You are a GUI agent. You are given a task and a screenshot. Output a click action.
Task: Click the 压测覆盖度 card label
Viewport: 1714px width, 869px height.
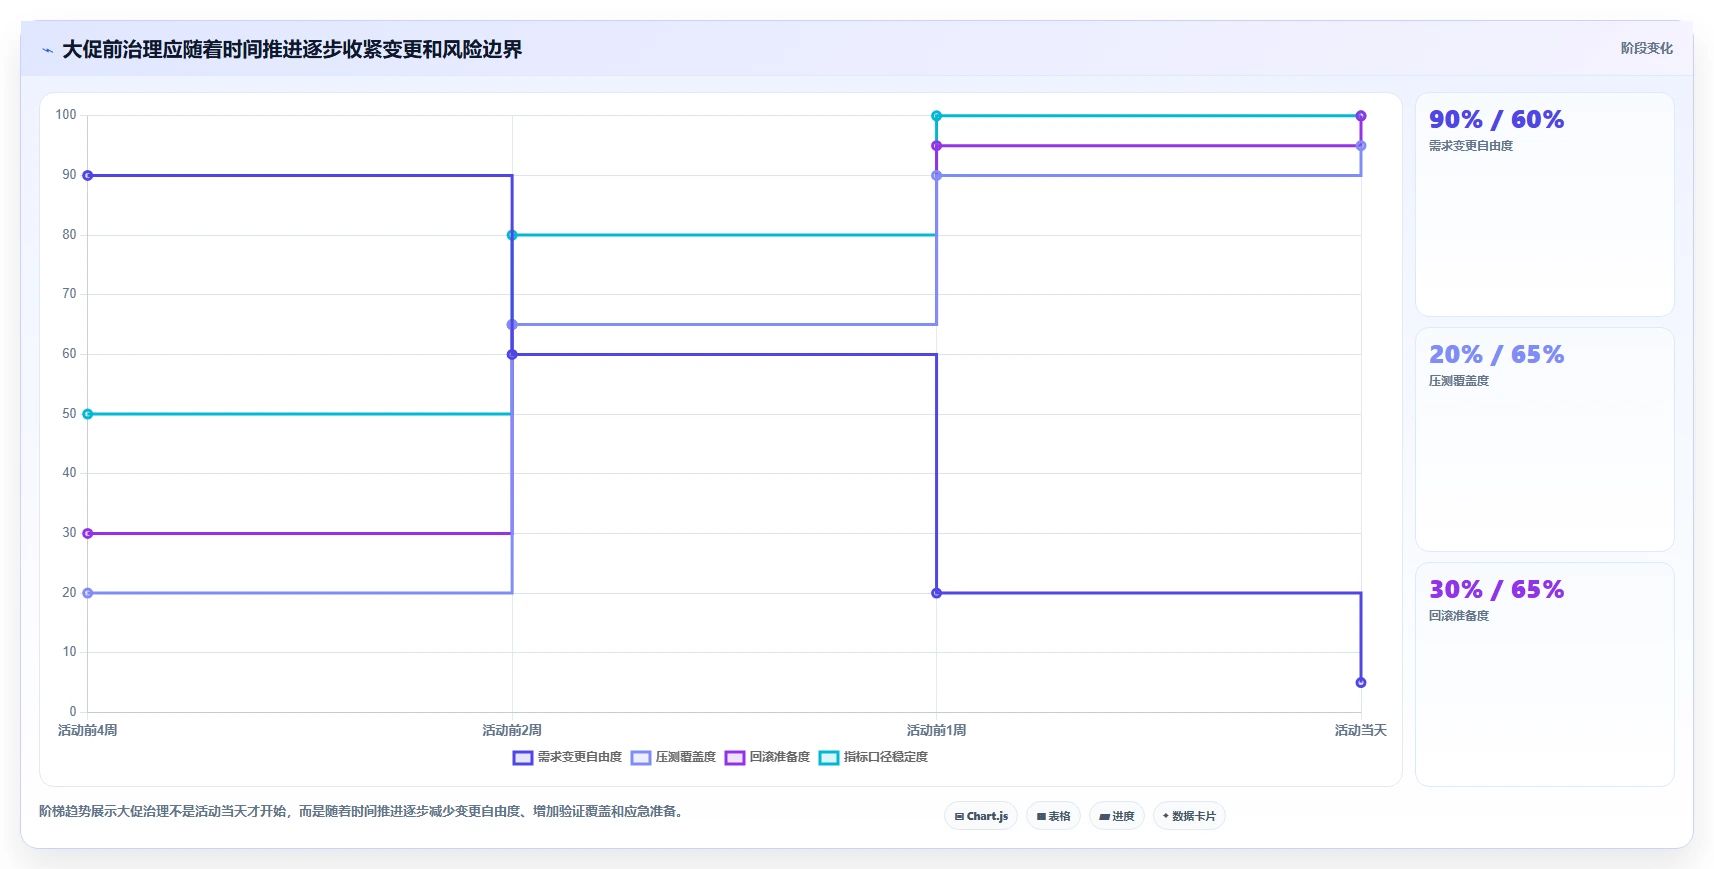(x=1458, y=381)
